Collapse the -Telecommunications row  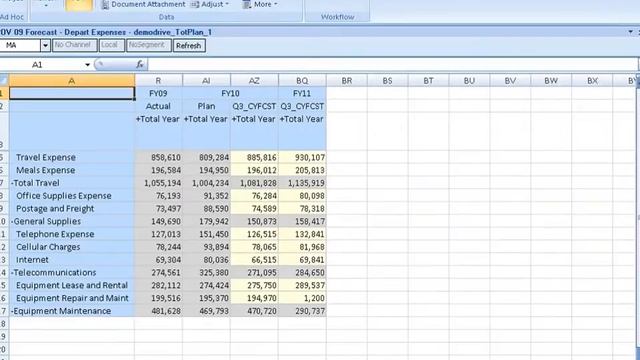coord(12,272)
